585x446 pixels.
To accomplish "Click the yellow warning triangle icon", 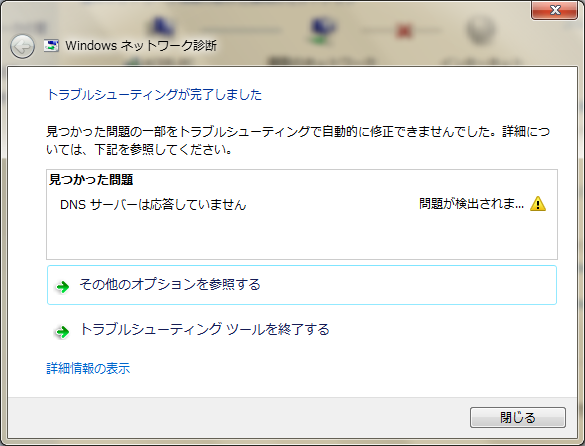I will coord(538,204).
